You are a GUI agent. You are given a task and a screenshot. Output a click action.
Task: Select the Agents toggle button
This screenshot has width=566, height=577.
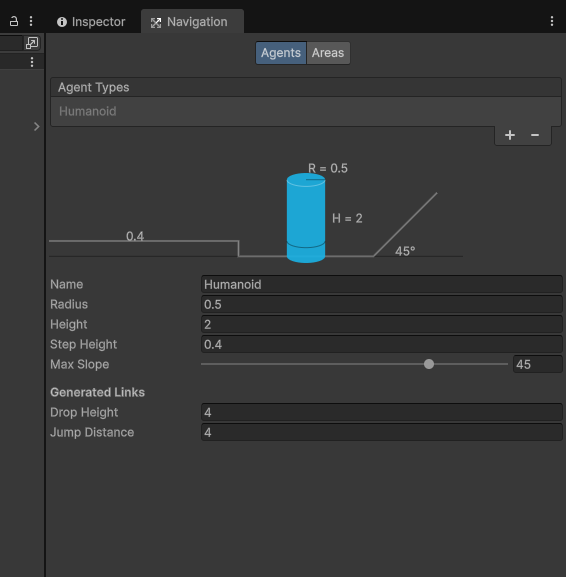pos(281,53)
